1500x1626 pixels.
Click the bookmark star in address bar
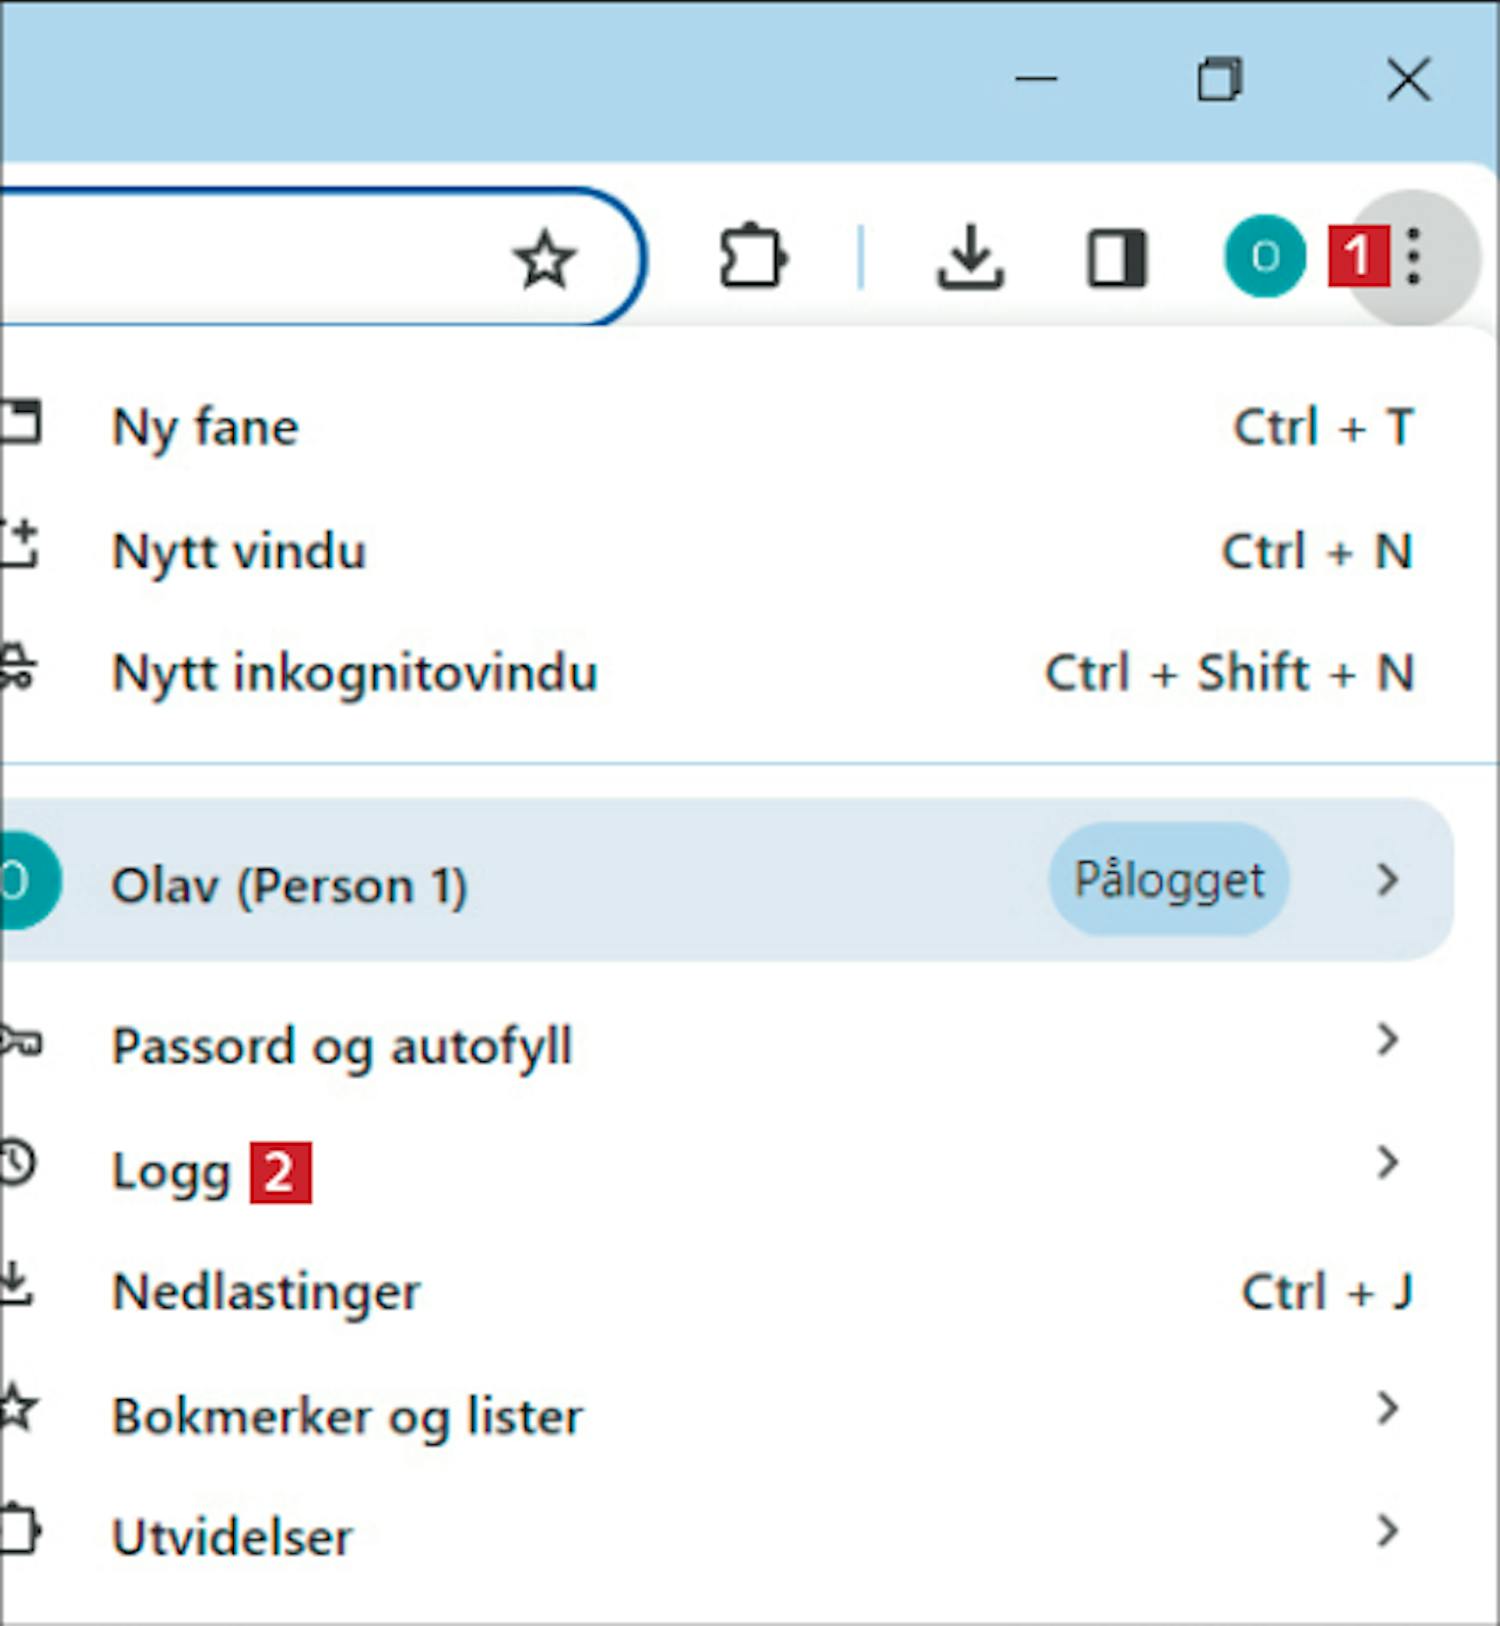pyautogui.click(x=545, y=260)
